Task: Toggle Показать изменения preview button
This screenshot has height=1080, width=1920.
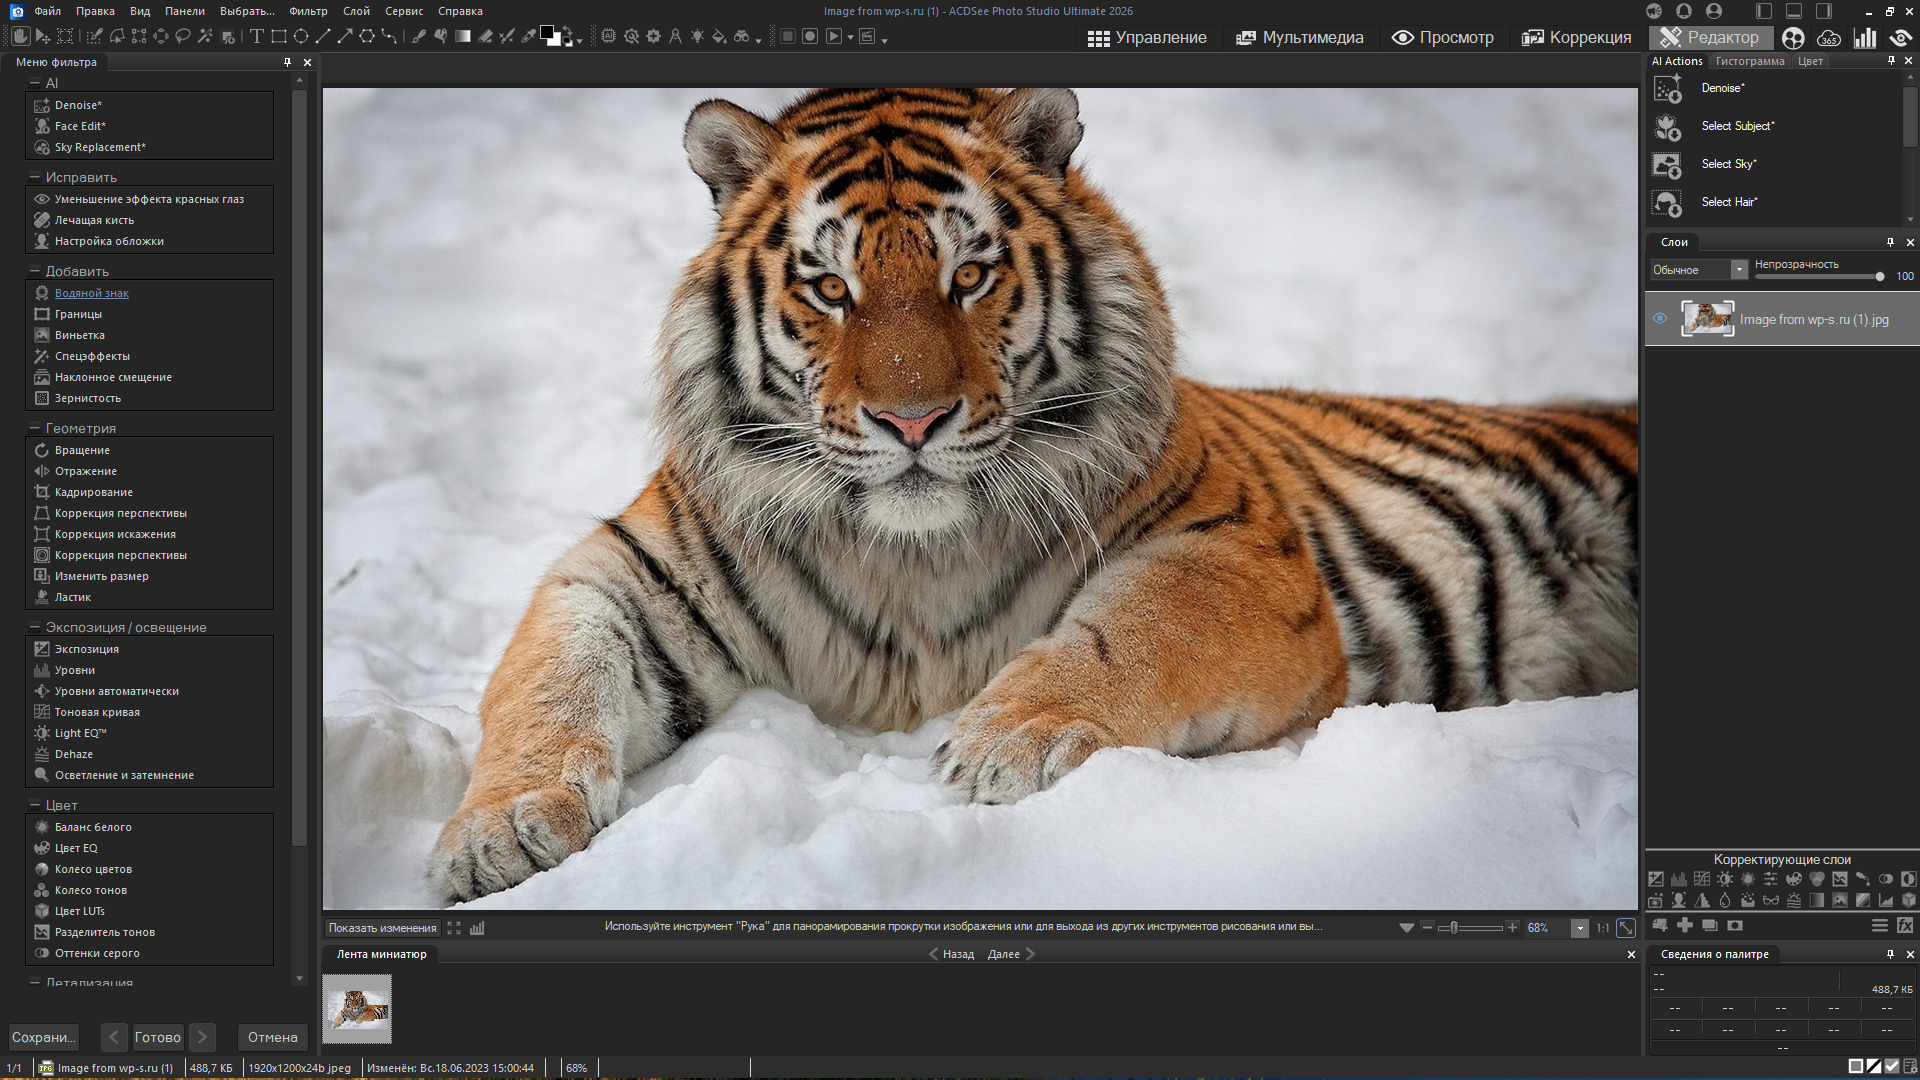Action: (x=382, y=928)
